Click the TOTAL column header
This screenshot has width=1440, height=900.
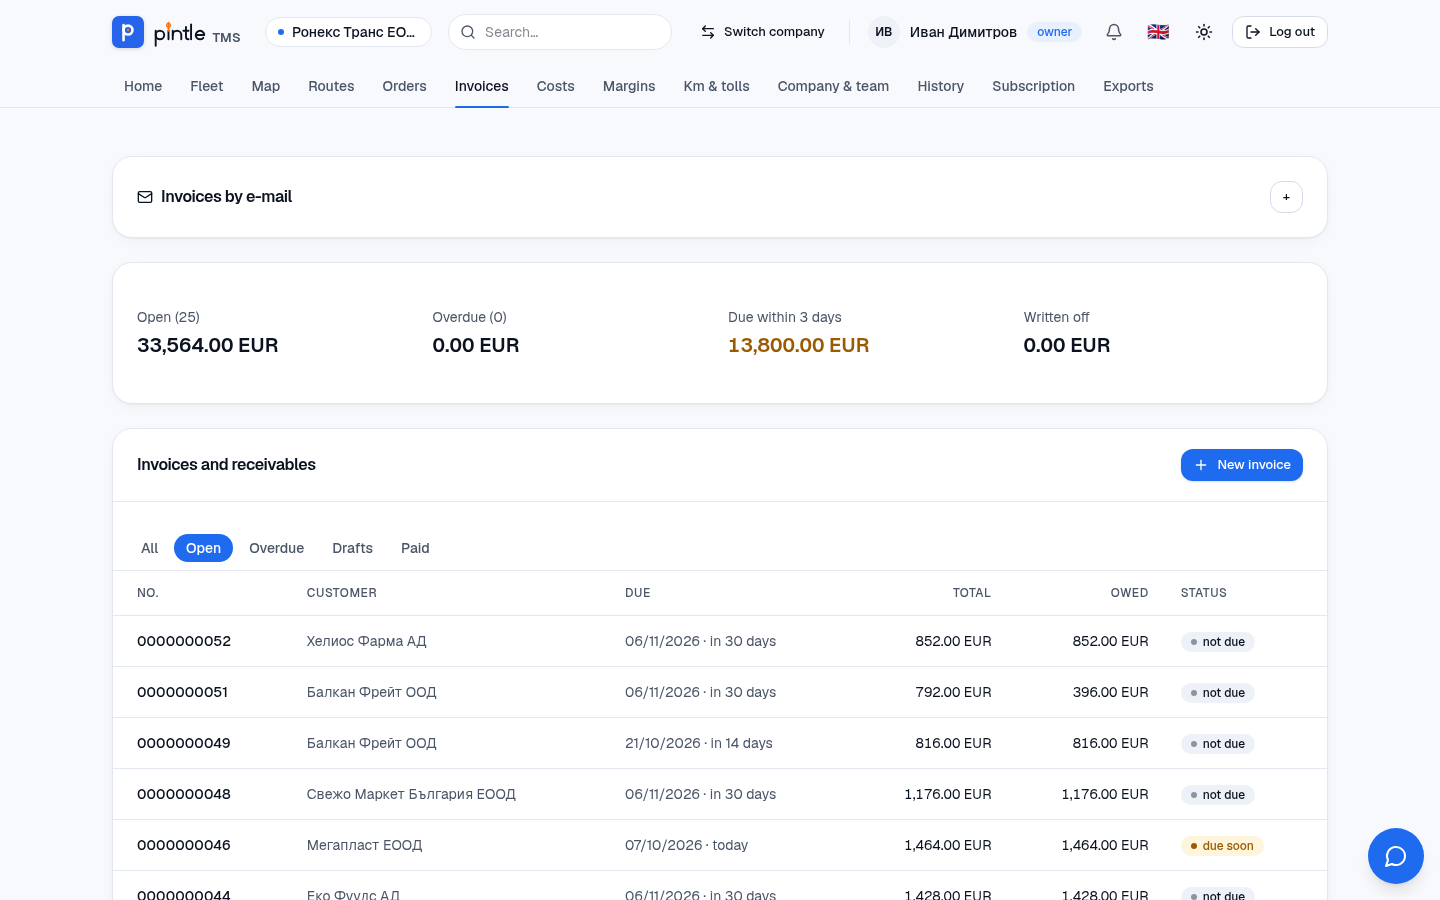click(x=972, y=593)
